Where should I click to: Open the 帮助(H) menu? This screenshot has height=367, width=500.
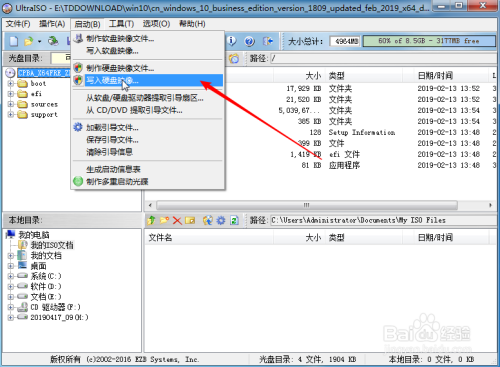click(x=192, y=24)
